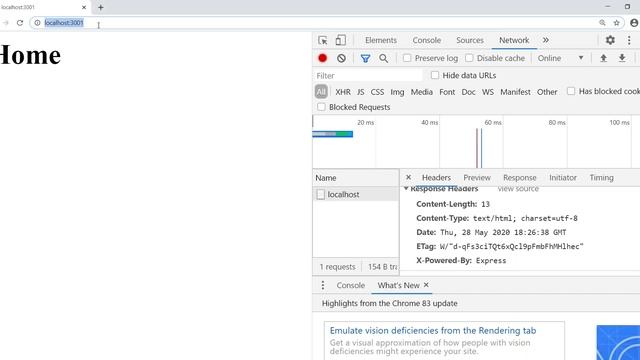The width and height of the screenshot is (640, 360).
Task: Open the Timing tab of request
Action: coord(601,178)
